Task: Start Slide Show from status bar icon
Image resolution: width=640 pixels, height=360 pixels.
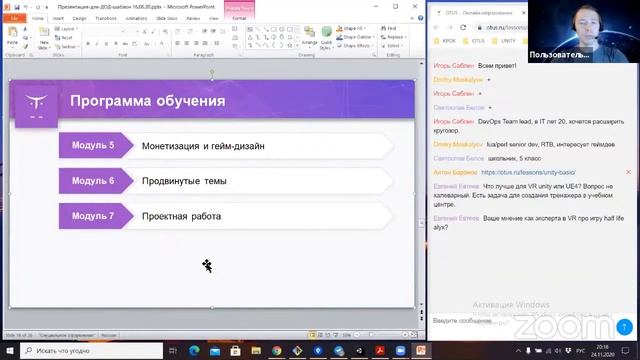Action: pos(335,335)
